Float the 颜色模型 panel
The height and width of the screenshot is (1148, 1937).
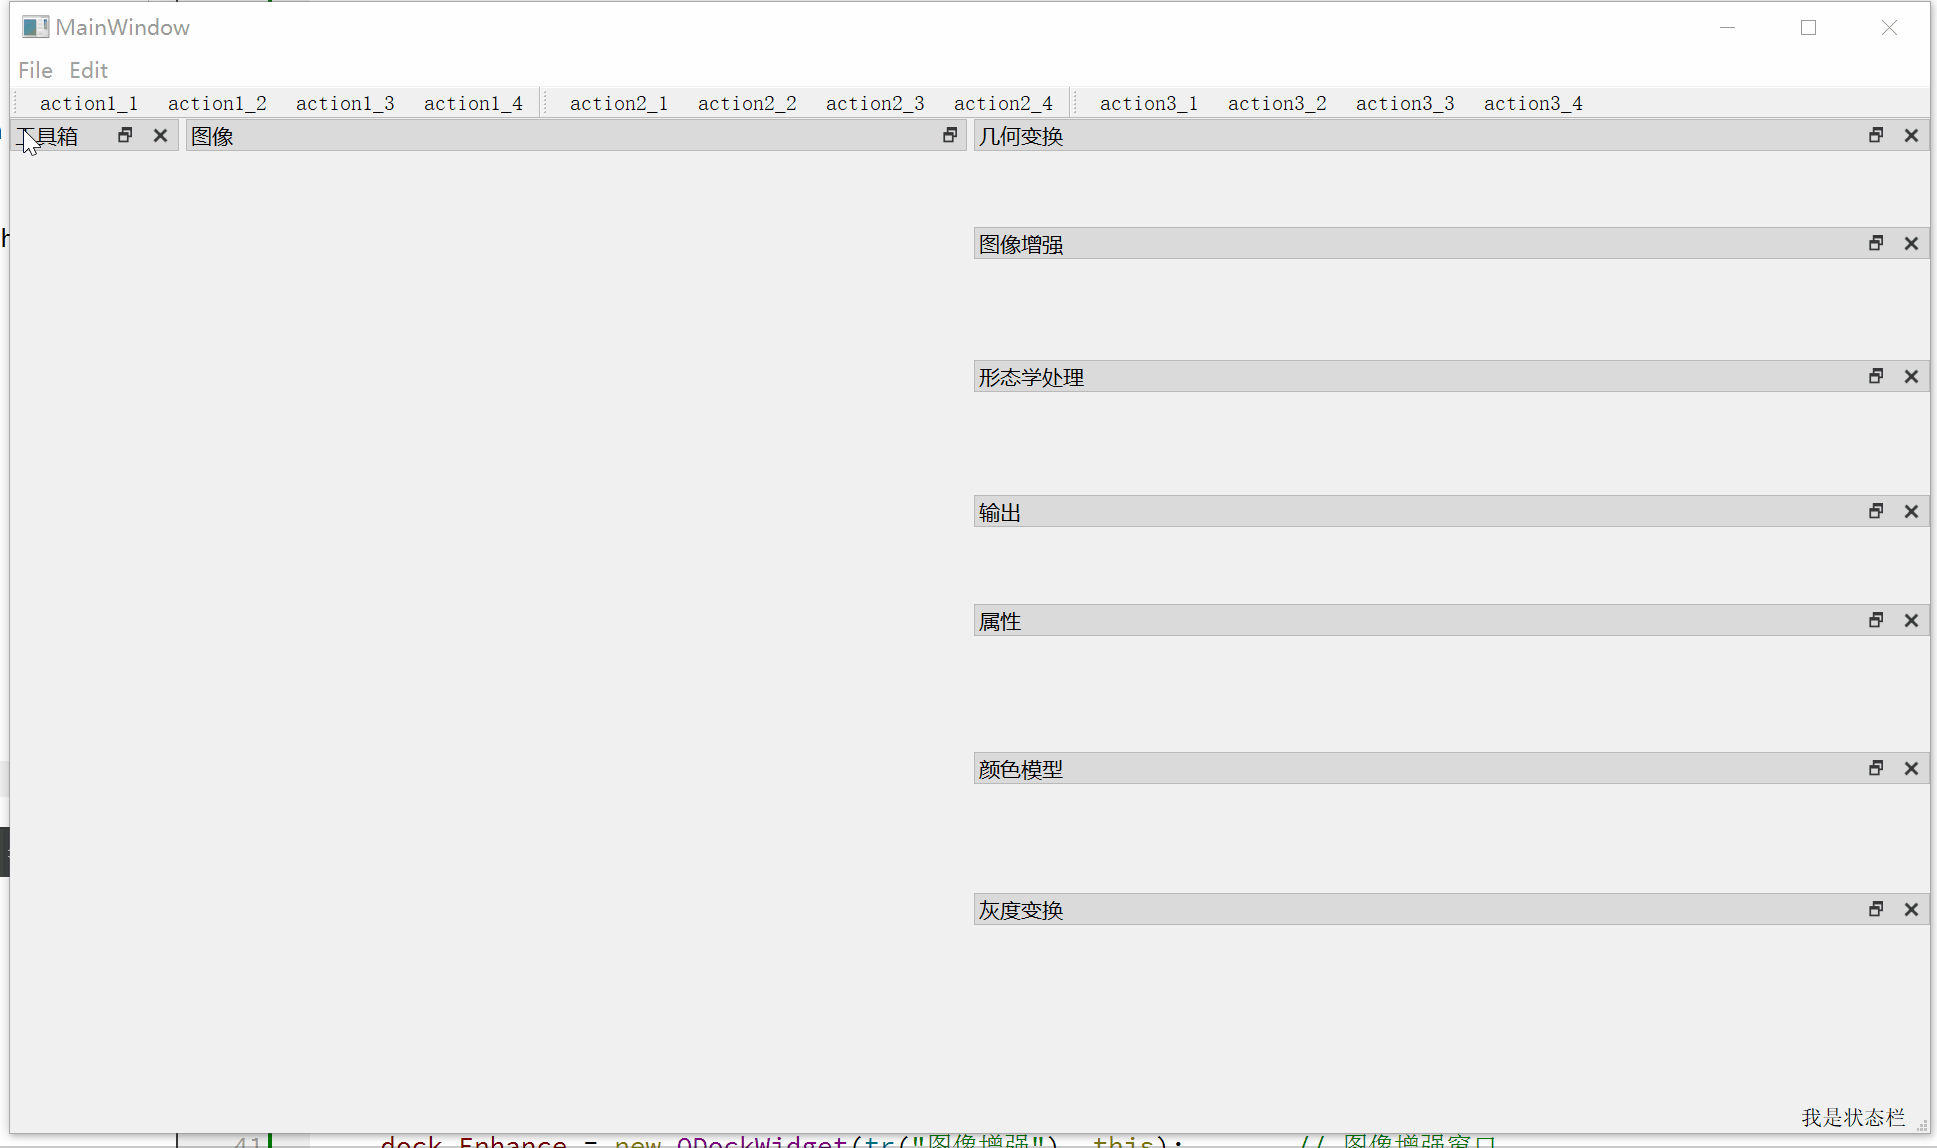coord(1876,768)
